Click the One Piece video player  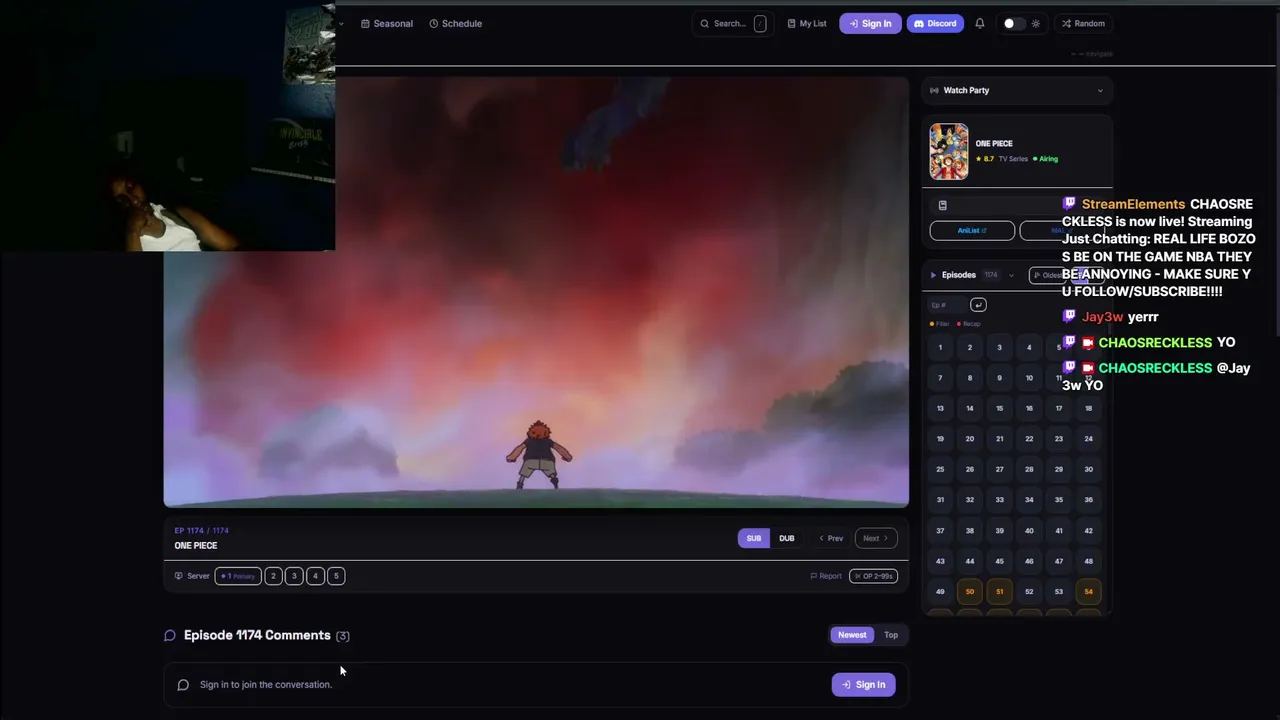pos(536,292)
